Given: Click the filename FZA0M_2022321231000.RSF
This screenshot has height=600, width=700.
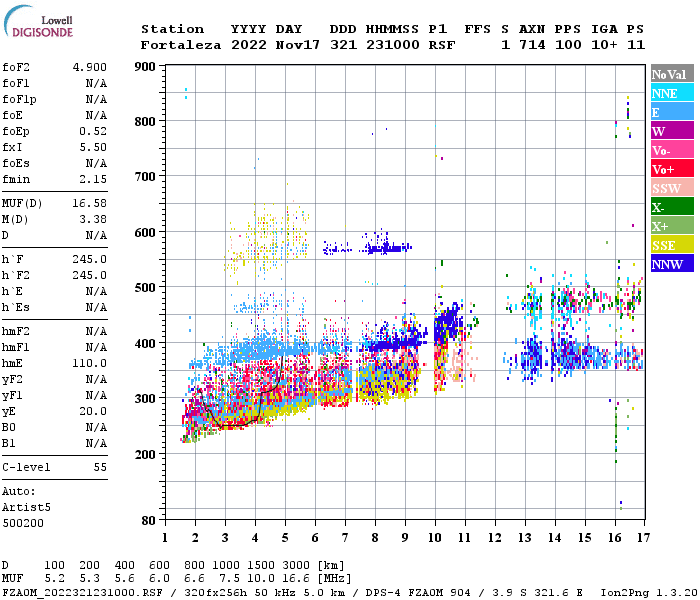Looking at the screenshot, I should [82, 593].
